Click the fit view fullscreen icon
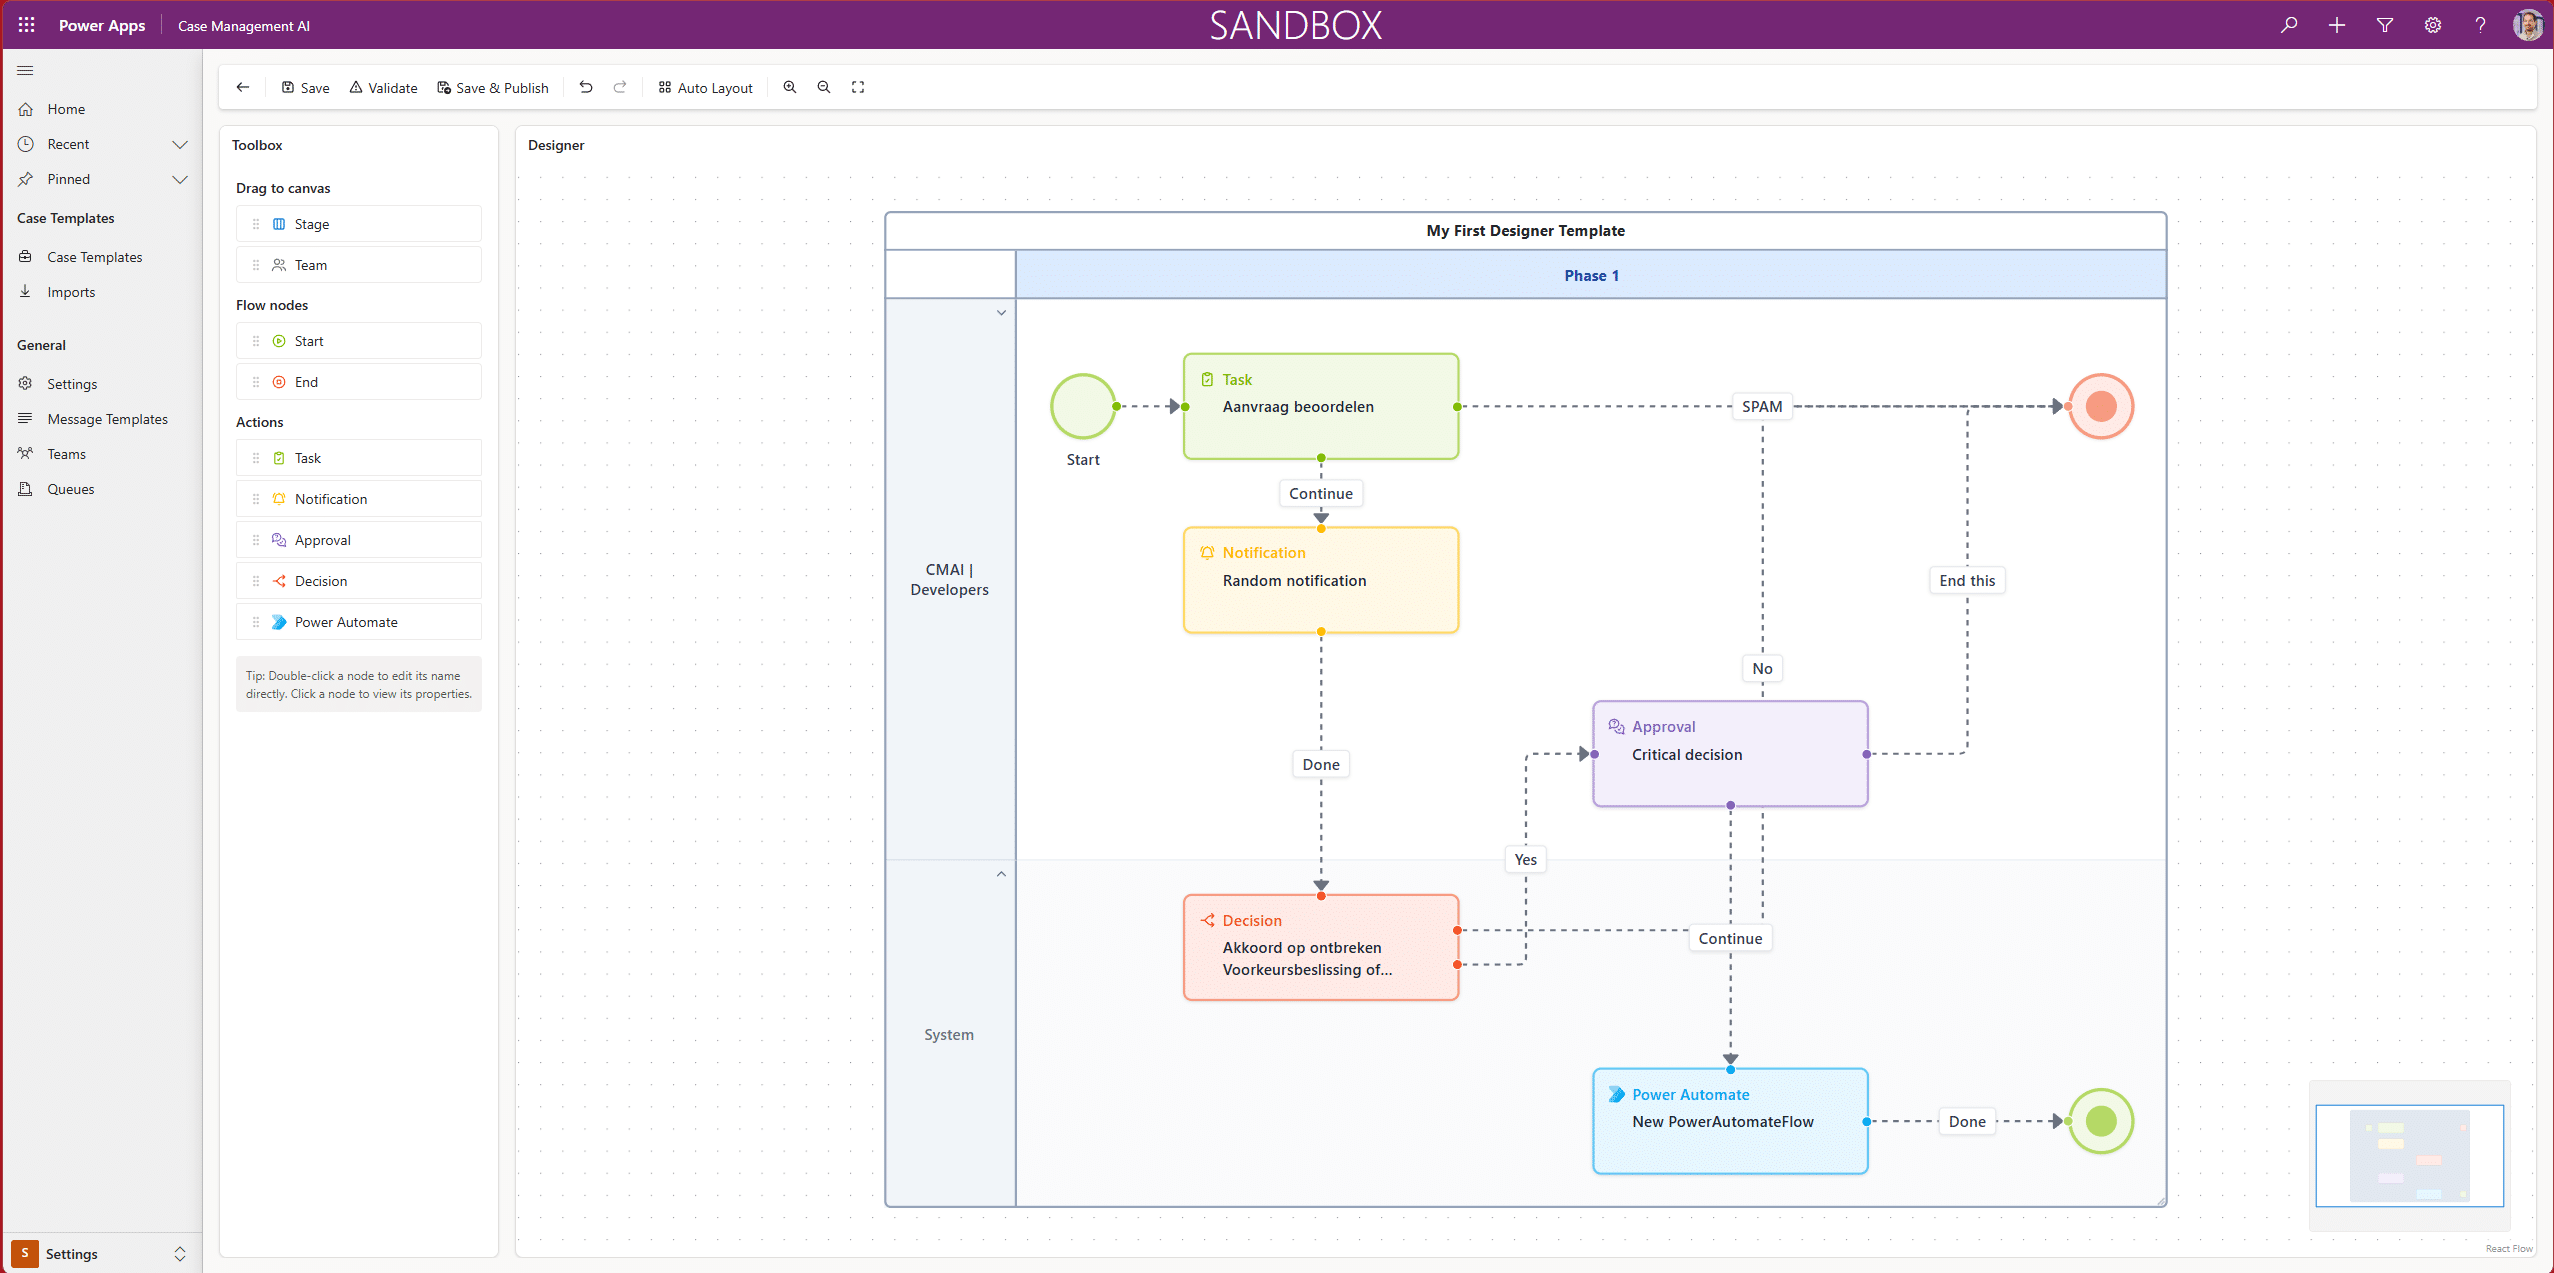 point(858,88)
